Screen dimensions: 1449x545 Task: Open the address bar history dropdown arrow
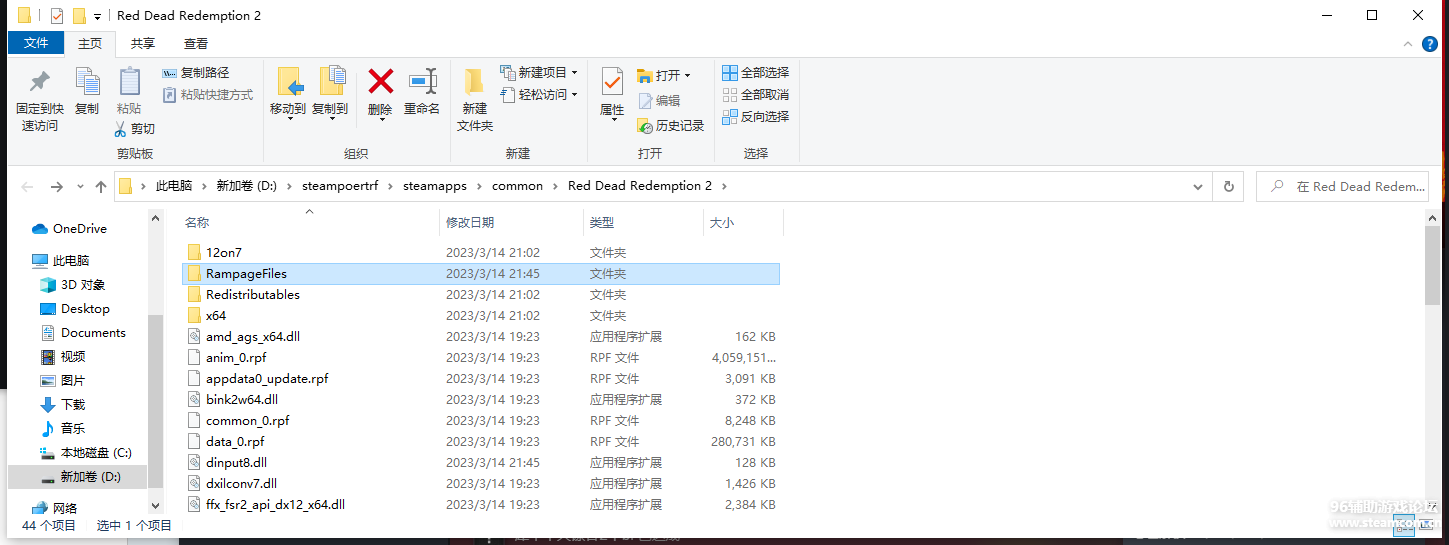(x=1198, y=186)
